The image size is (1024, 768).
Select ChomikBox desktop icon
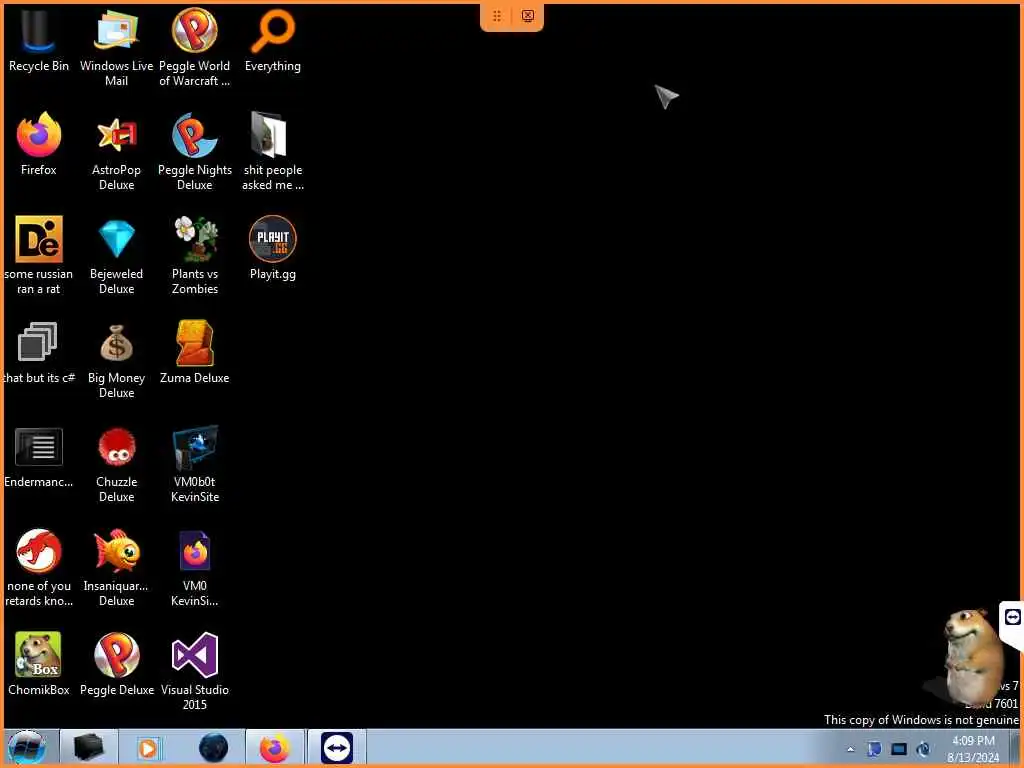[x=39, y=664]
